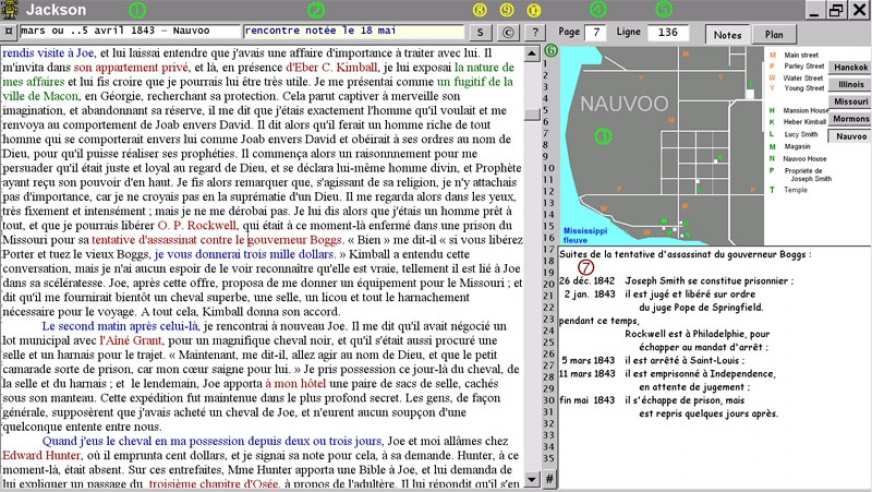Click note line 'fin mai 1843 il s'échappe de prison'
The height and width of the screenshot is (492, 872).
tap(653, 400)
